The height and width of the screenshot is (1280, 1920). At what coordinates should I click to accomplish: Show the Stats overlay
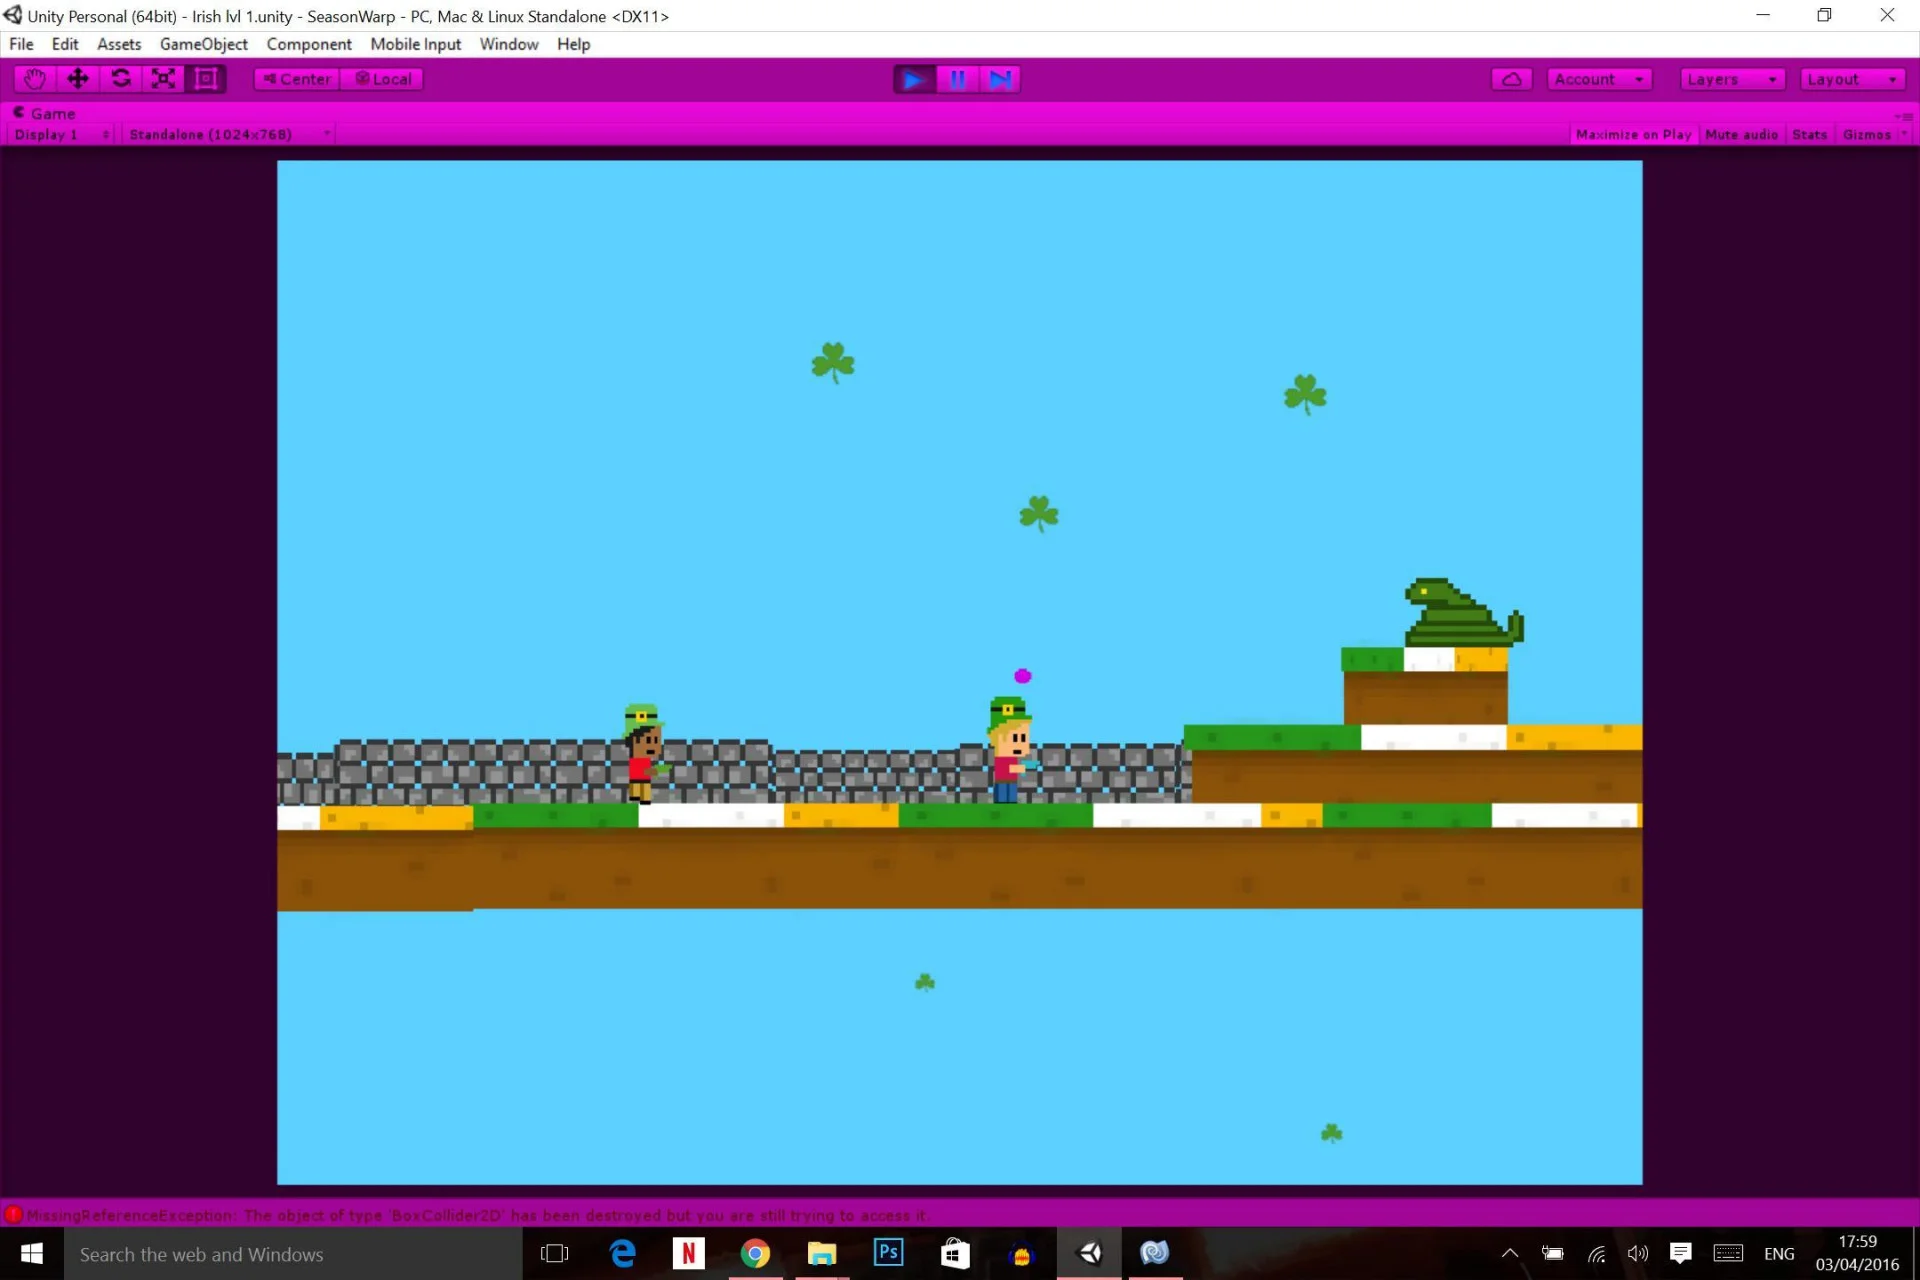tap(1809, 135)
